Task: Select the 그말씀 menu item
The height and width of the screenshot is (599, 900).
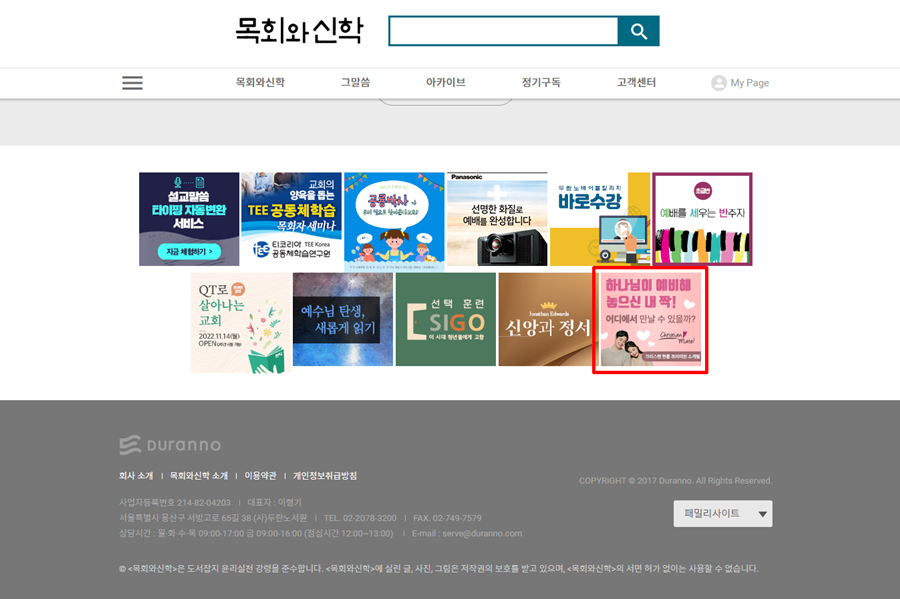Action: pos(355,83)
